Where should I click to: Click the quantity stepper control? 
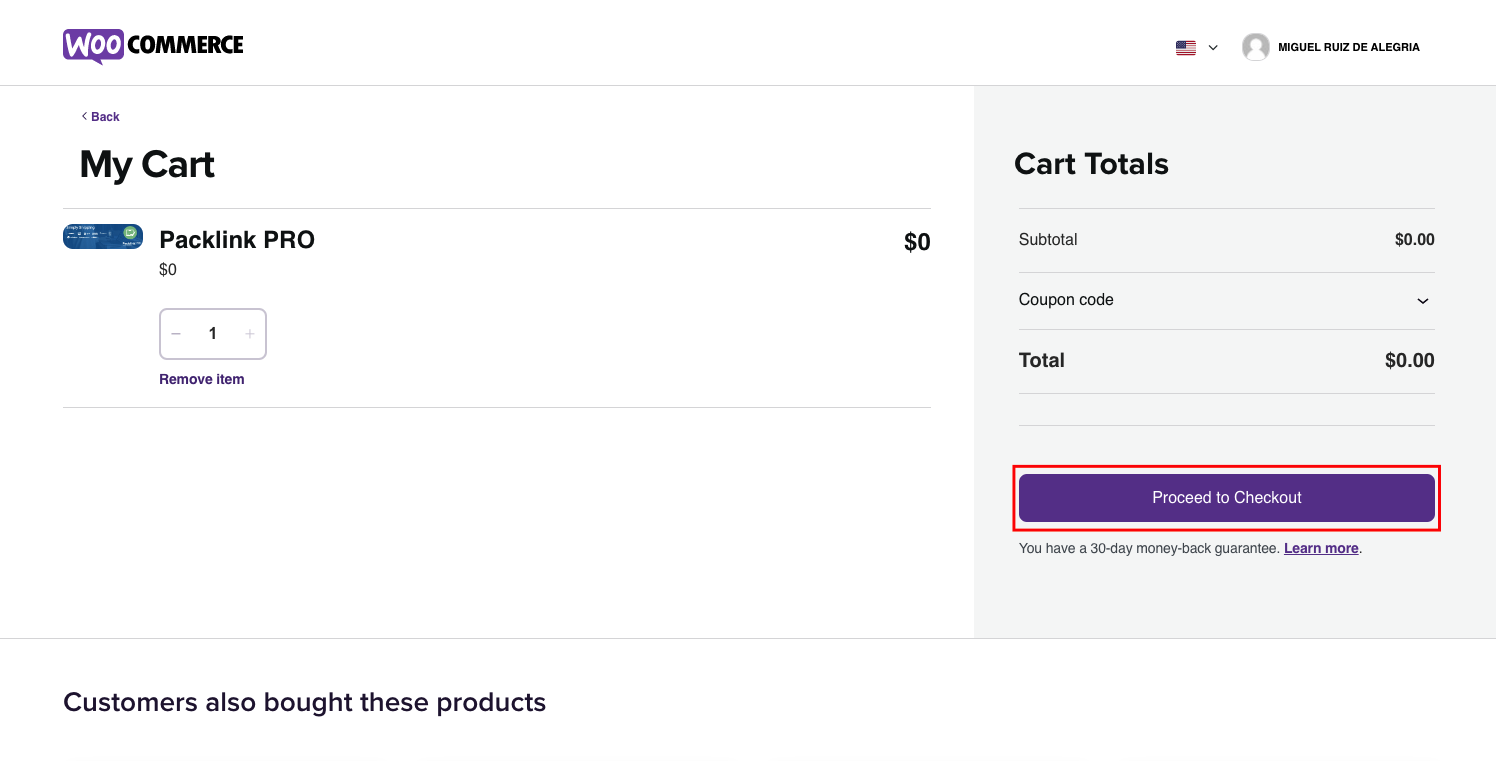coord(212,333)
